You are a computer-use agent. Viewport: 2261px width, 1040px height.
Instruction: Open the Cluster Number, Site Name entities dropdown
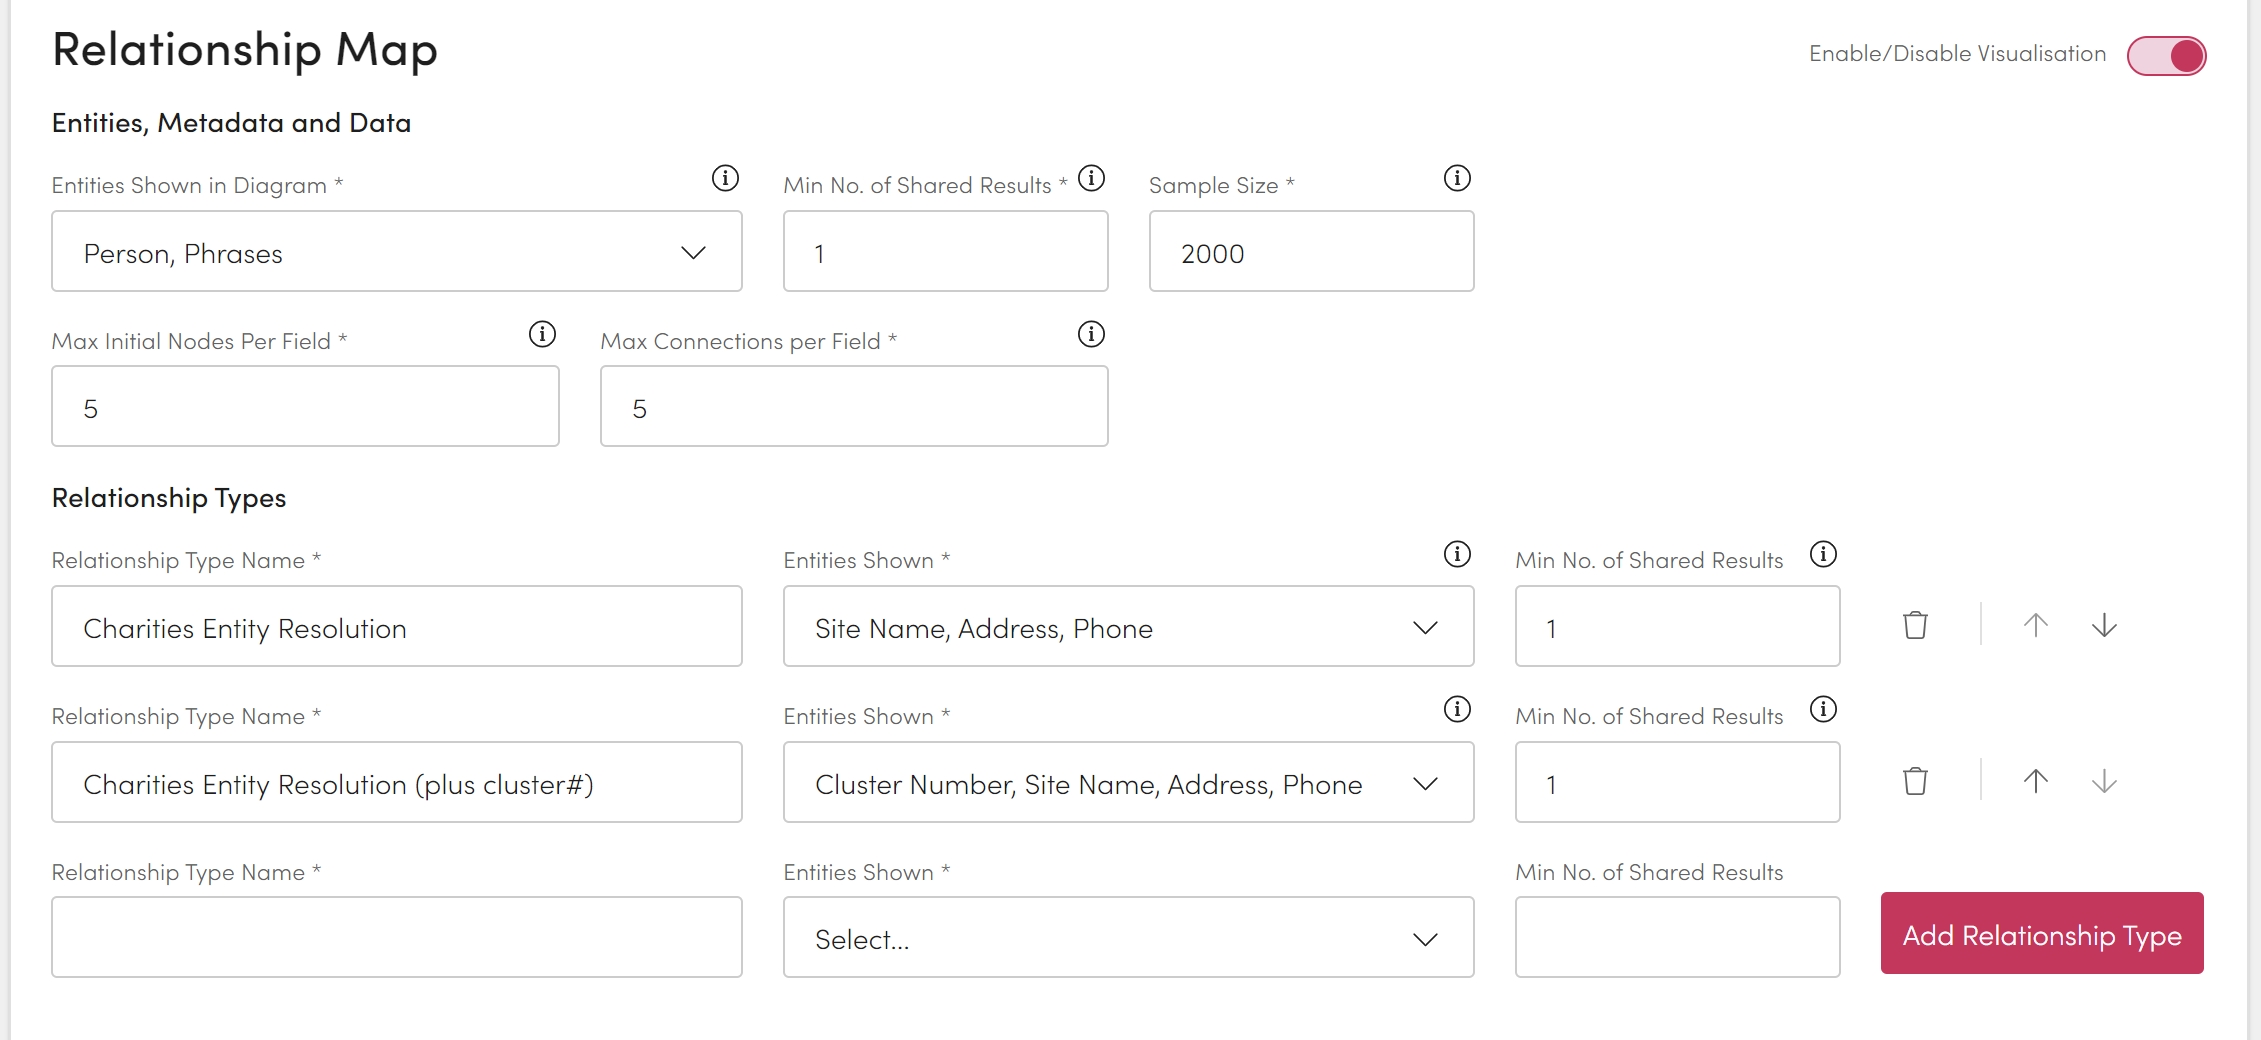1128,783
